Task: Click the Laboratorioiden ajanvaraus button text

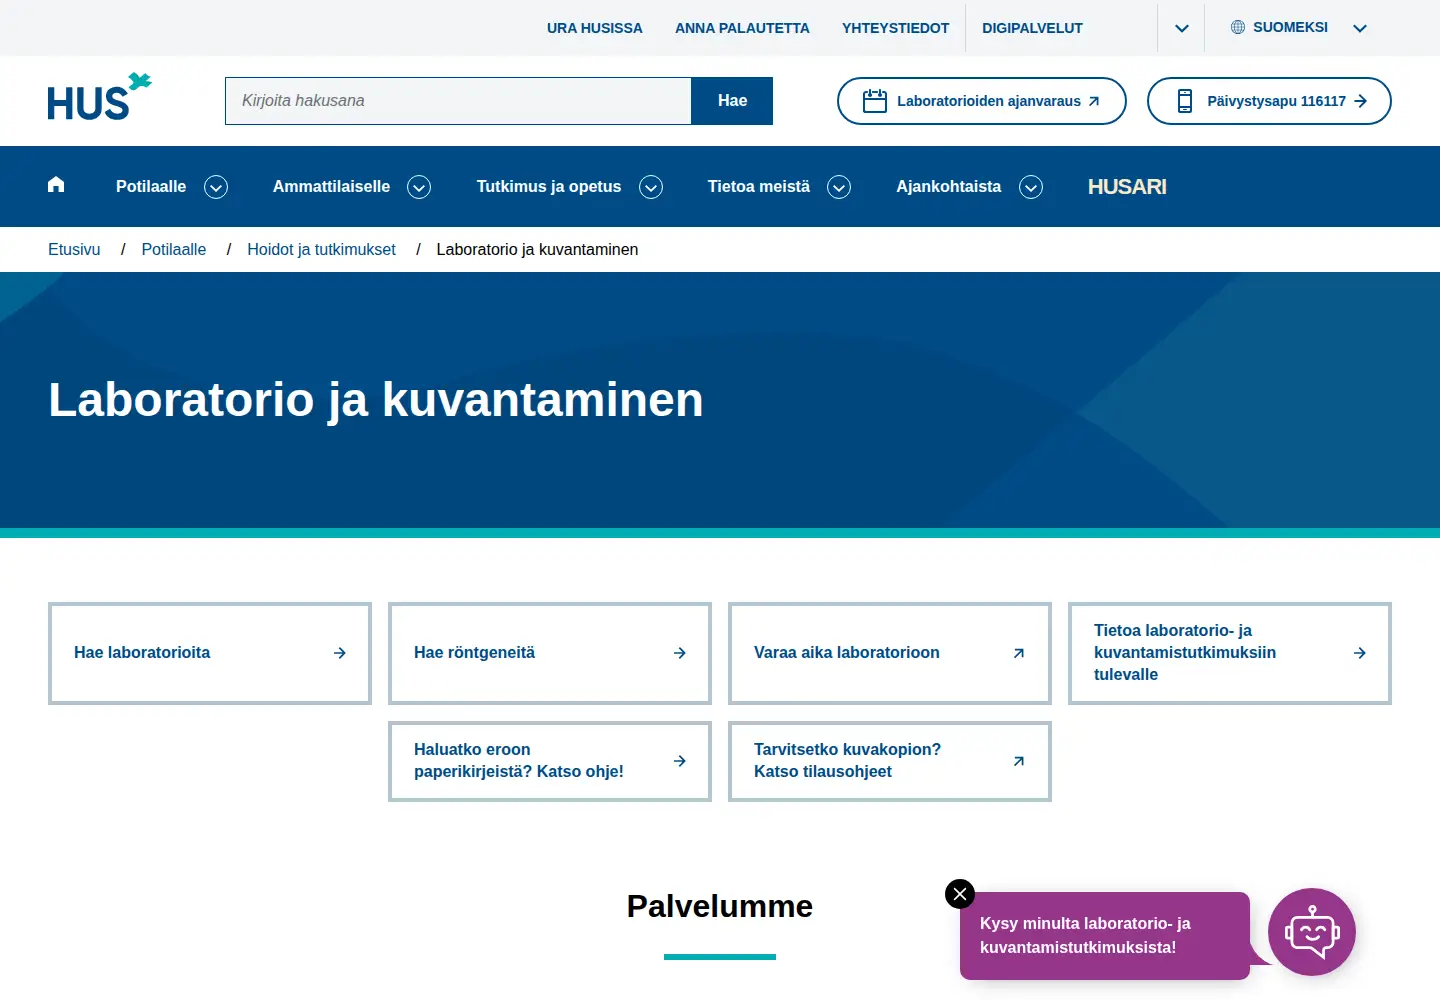Action: coord(989,101)
